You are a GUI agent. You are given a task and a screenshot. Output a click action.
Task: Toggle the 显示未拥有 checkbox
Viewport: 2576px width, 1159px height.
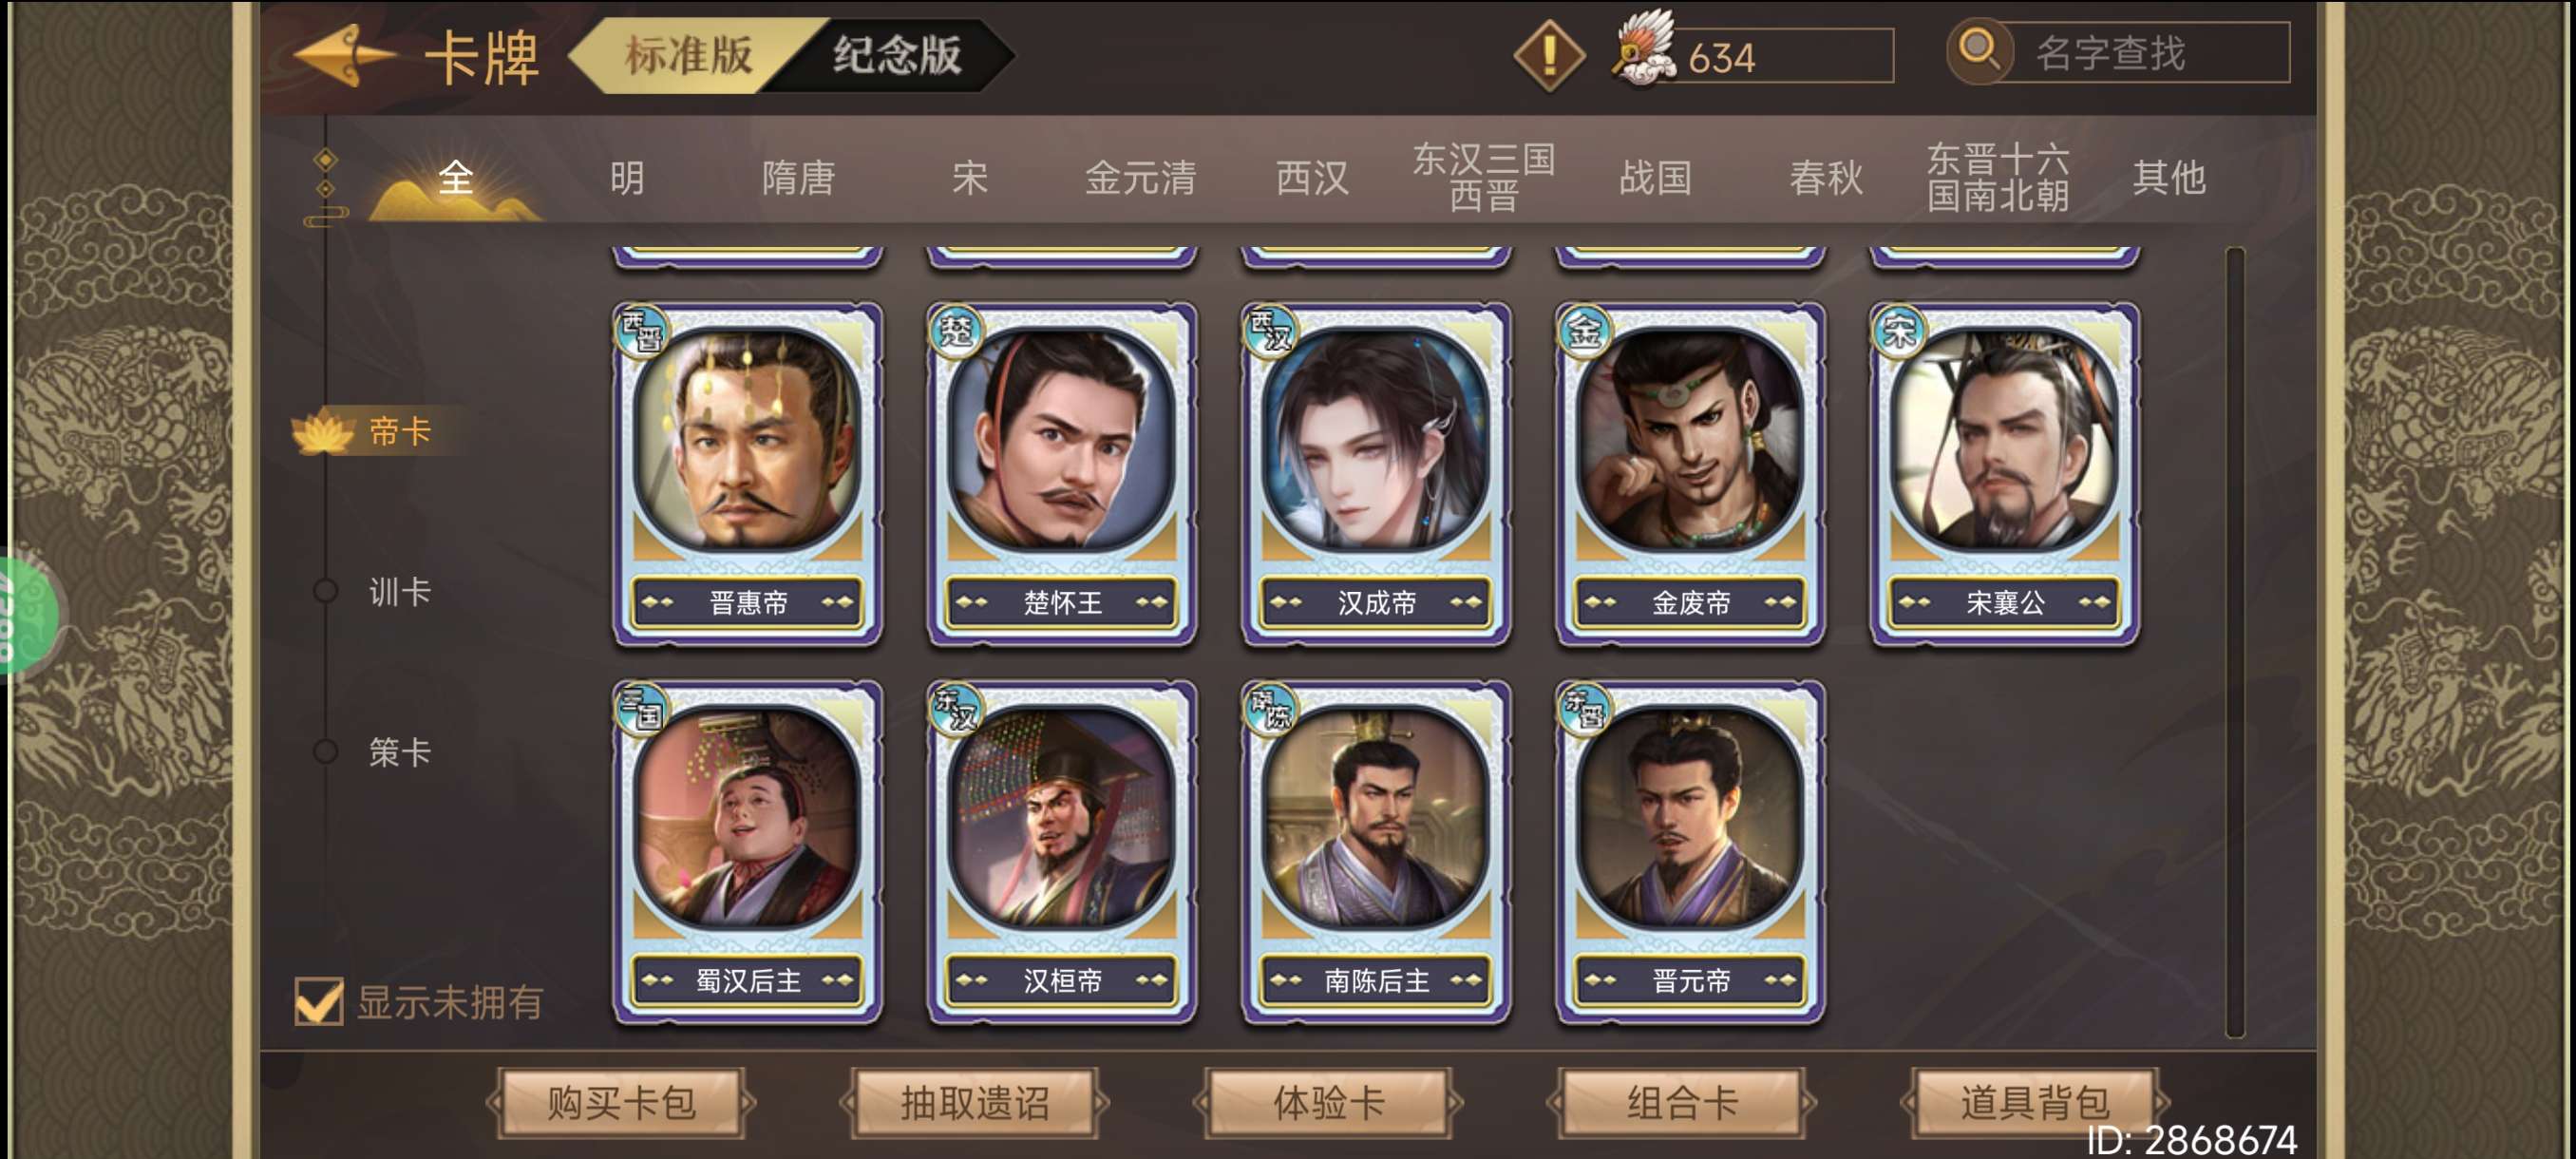pos(319,1000)
